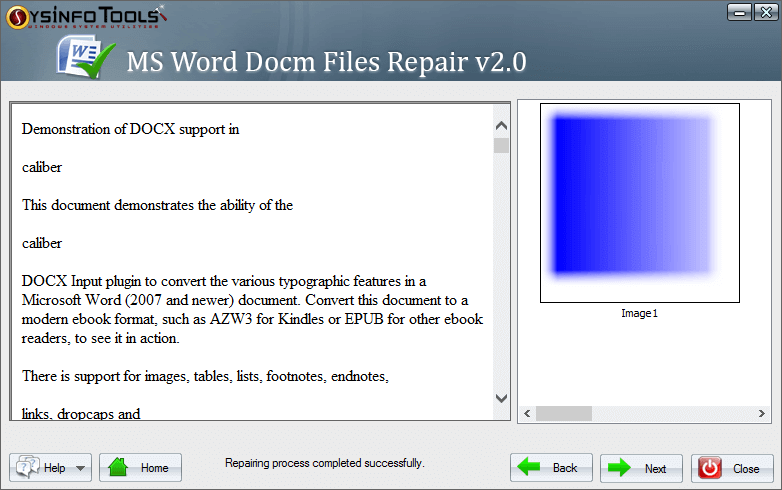Click the paragraph starting 'DOCX Input plugin to convert'
The width and height of the screenshot is (782, 490).
click(x=252, y=310)
